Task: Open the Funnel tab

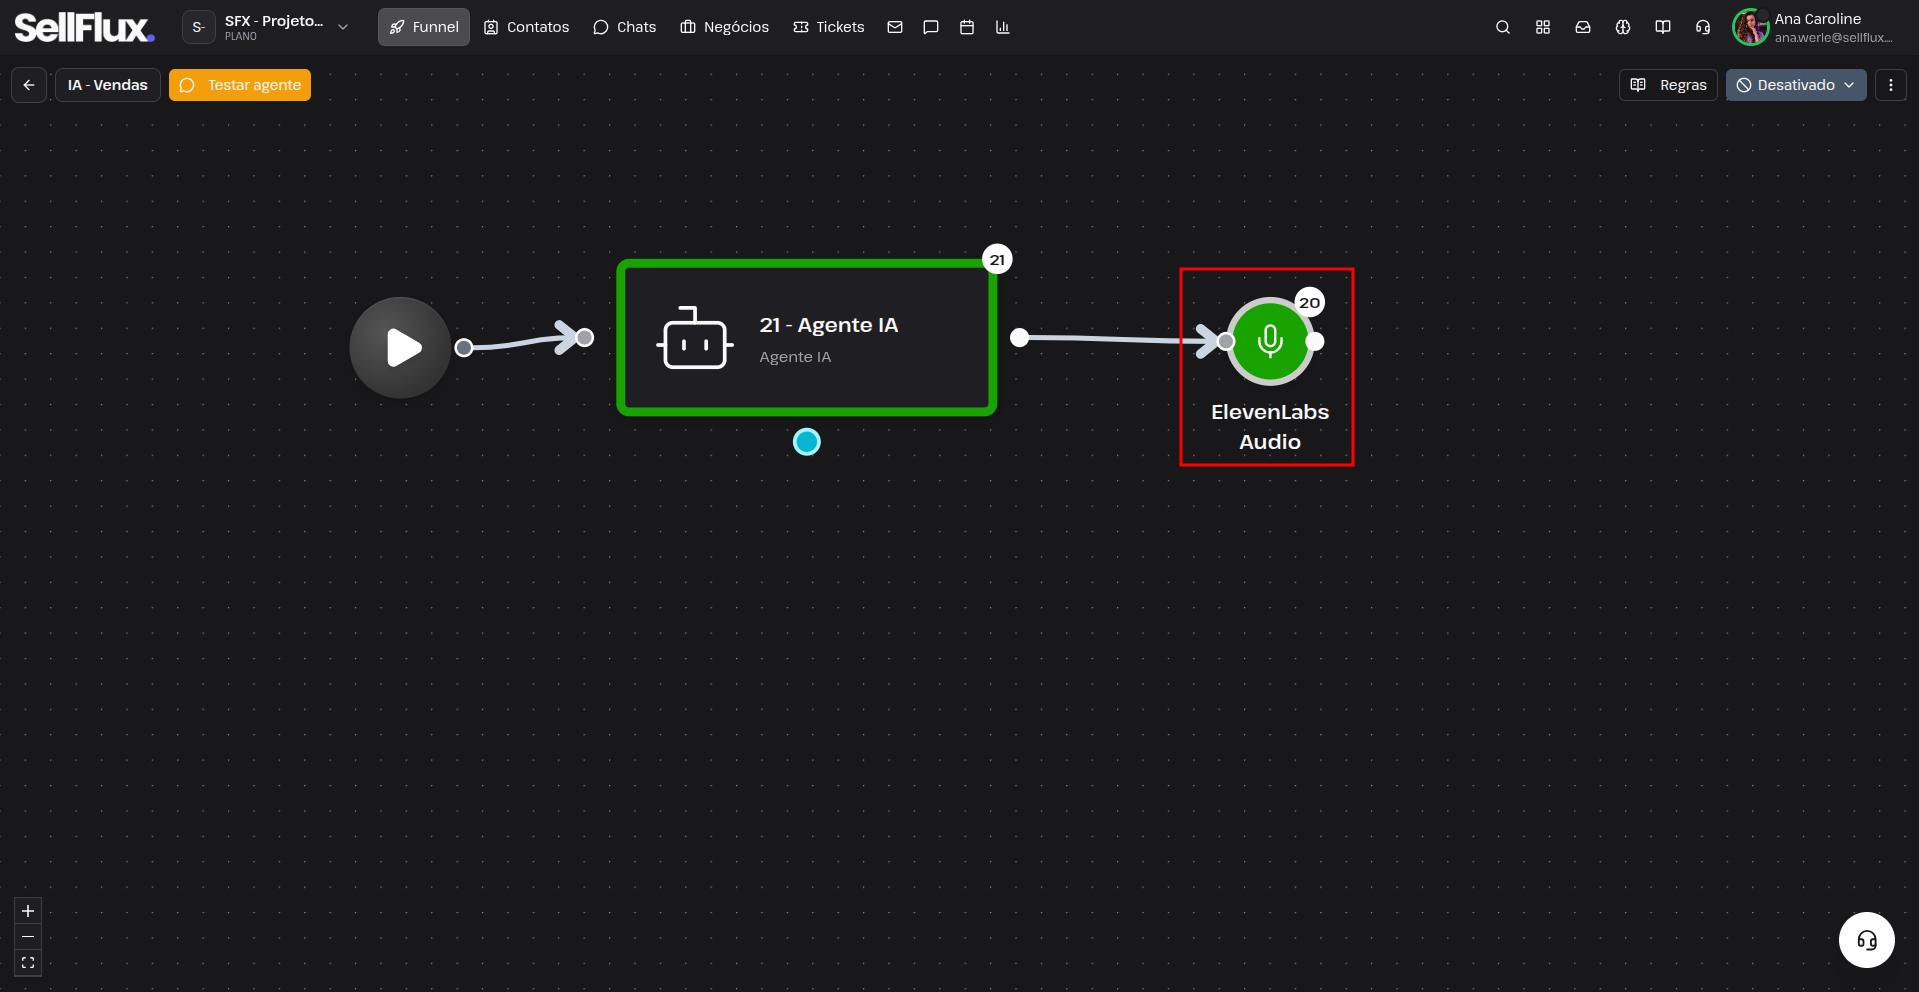Action: 424,27
